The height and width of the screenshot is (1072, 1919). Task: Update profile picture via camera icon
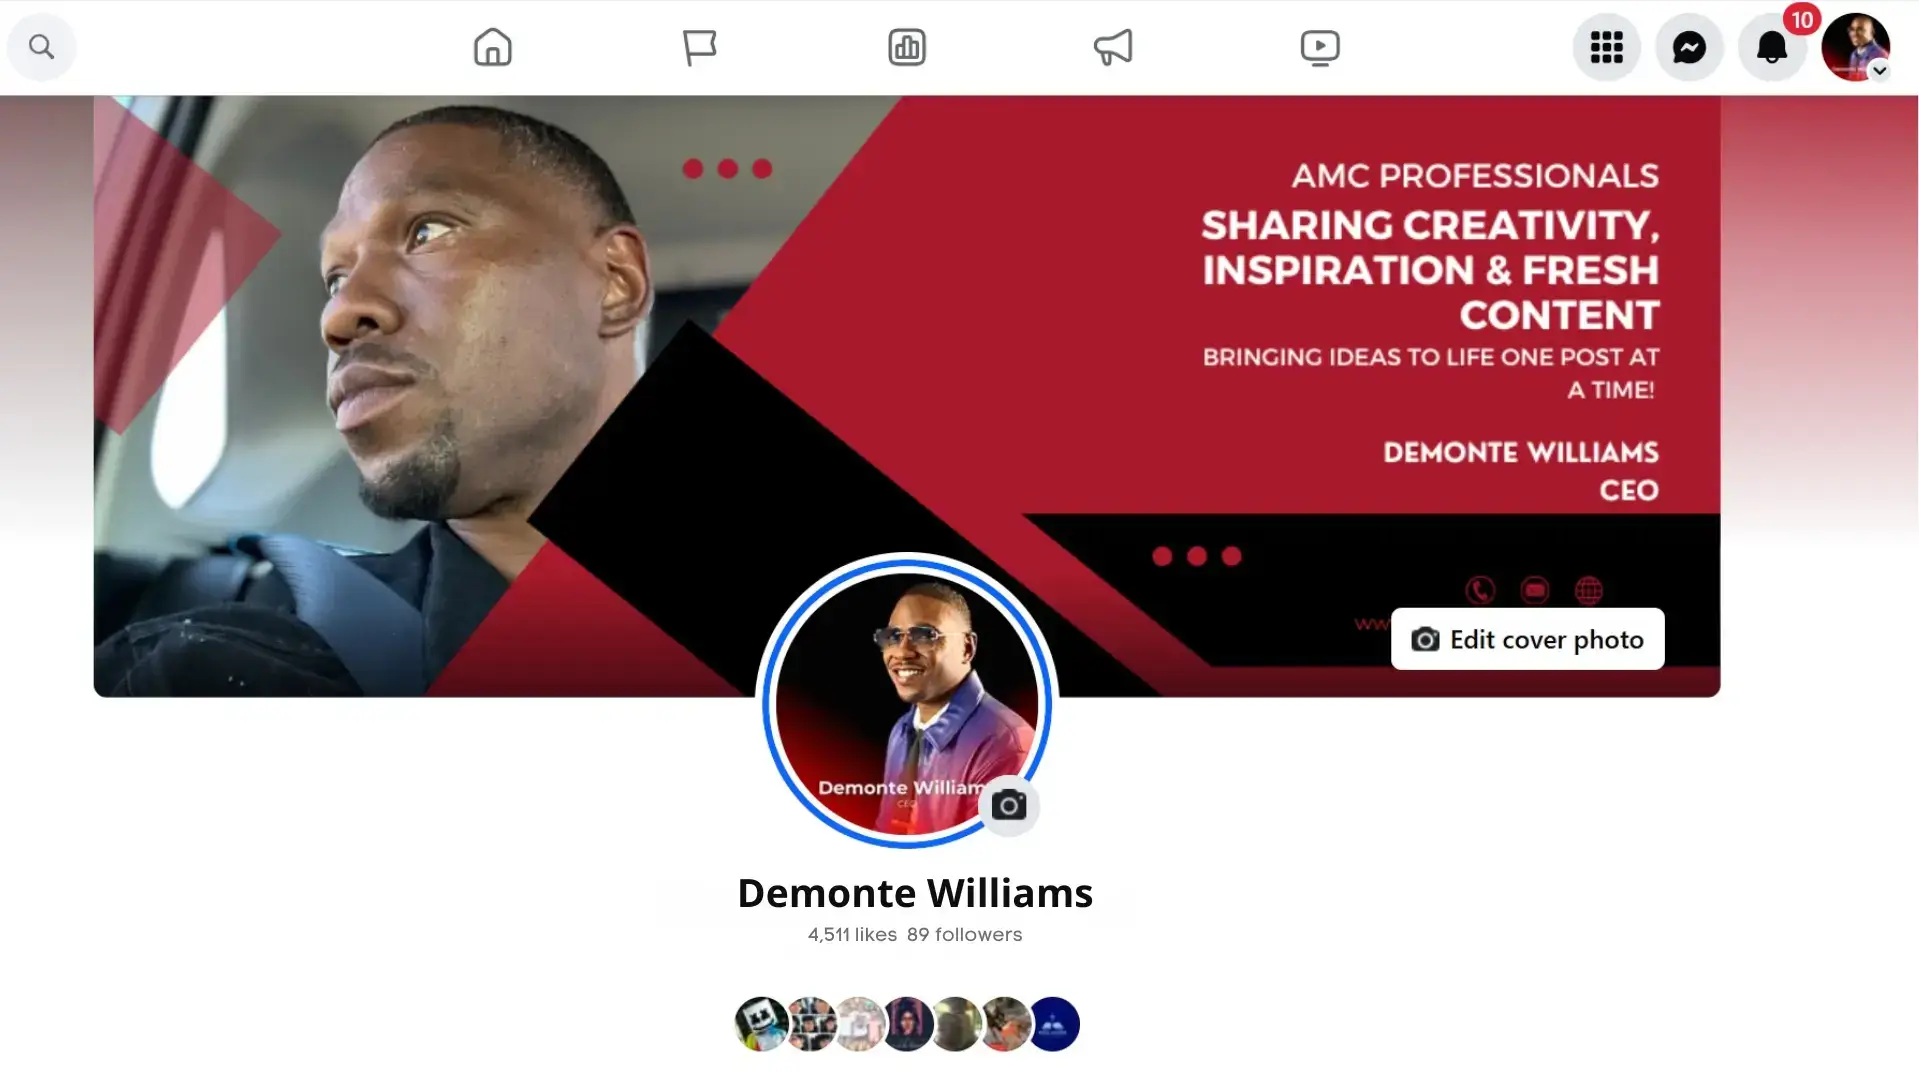coord(1009,806)
